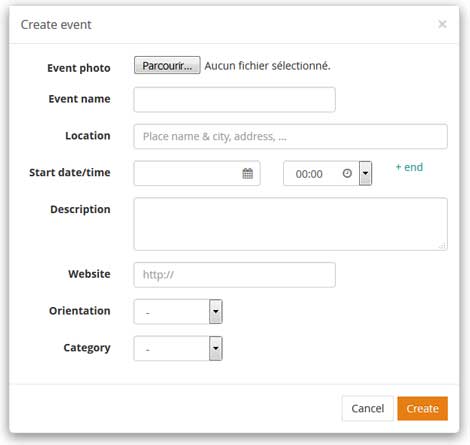The height and width of the screenshot is (445, 470).
Task: Expand the Category dropdown
Action: coord(216,348)
